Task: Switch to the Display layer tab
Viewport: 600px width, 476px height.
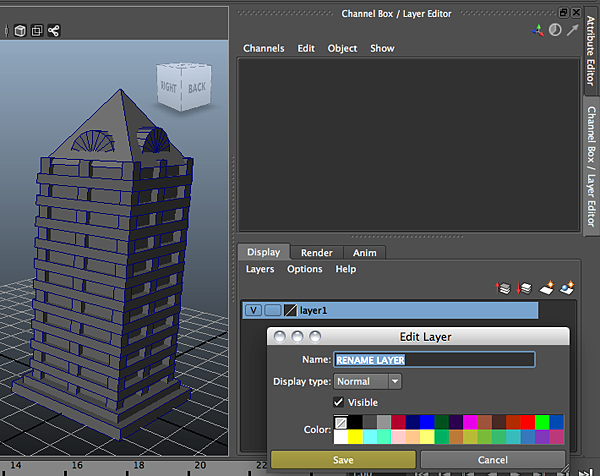Action: coord(264,252)
